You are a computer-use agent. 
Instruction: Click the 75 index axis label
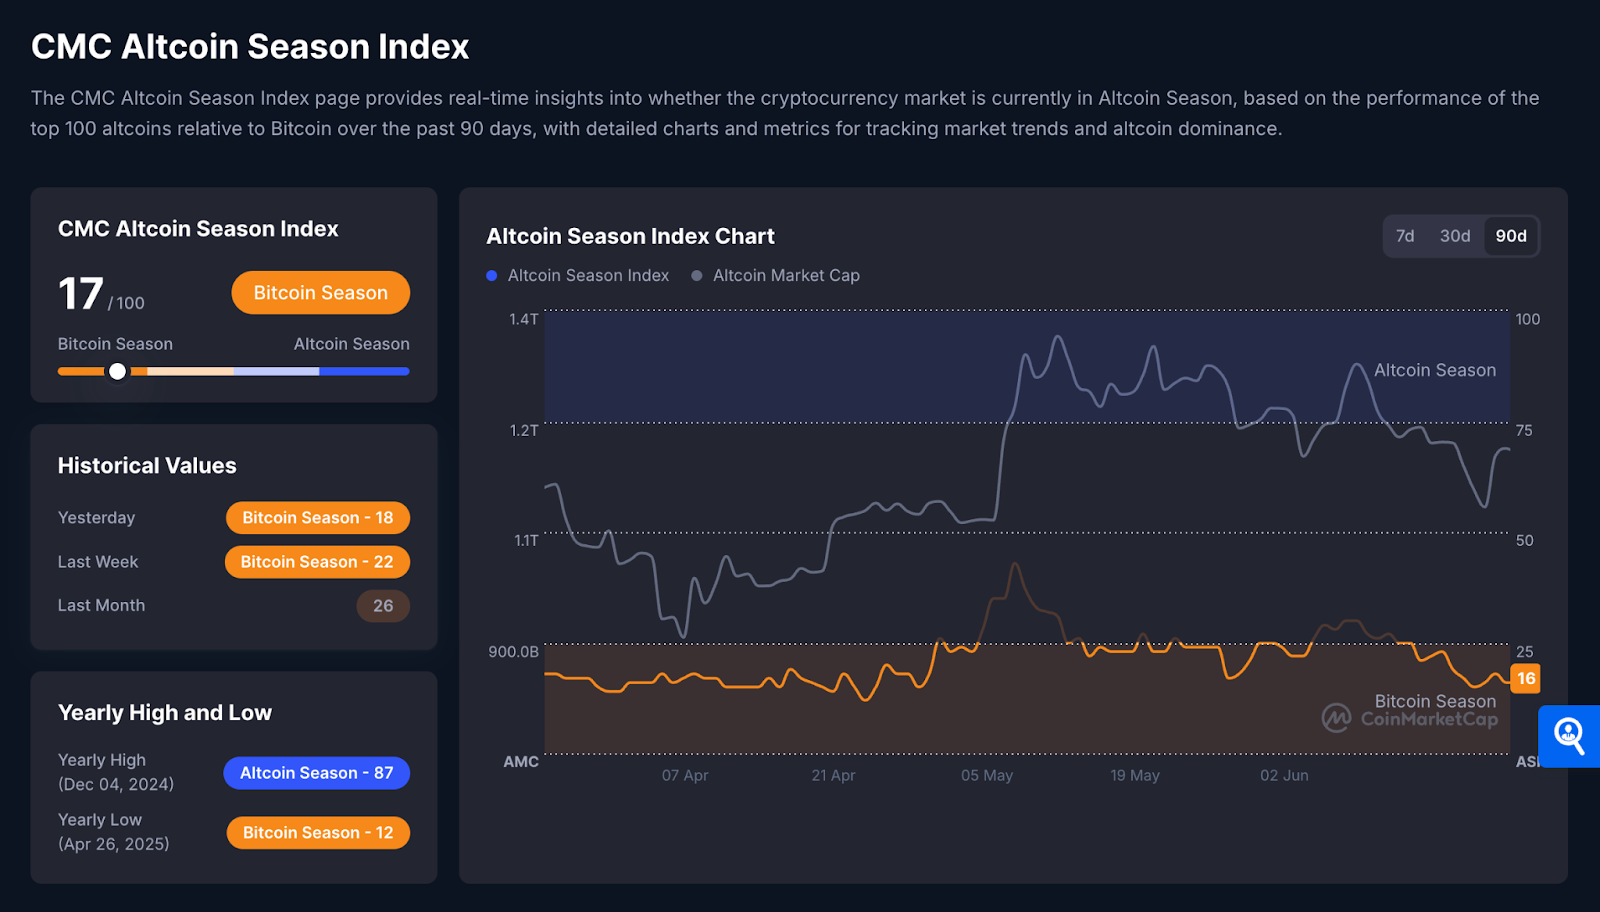click(x=1524, y=430)
